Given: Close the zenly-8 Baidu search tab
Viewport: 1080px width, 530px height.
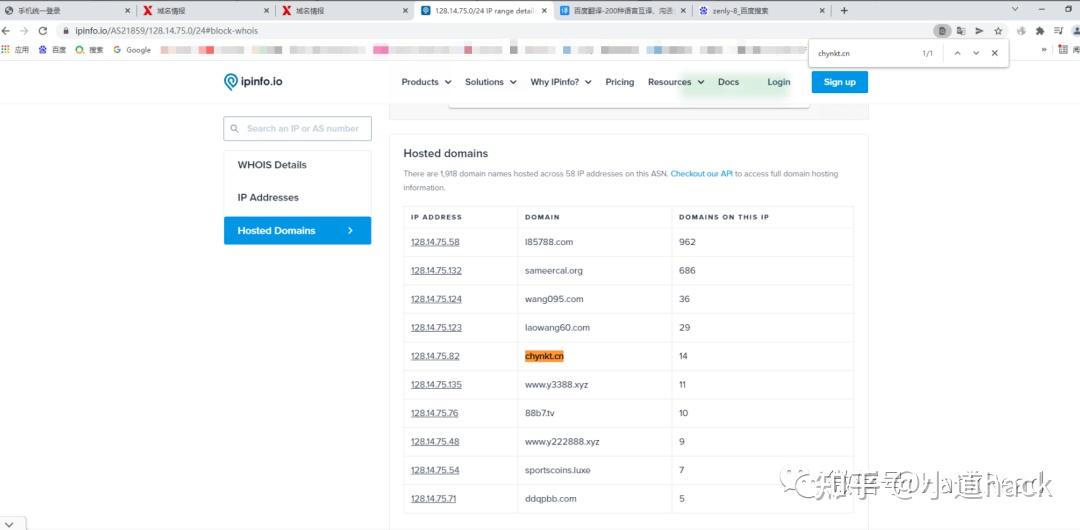Looking at the screenshot, I should tap(822, 10).
